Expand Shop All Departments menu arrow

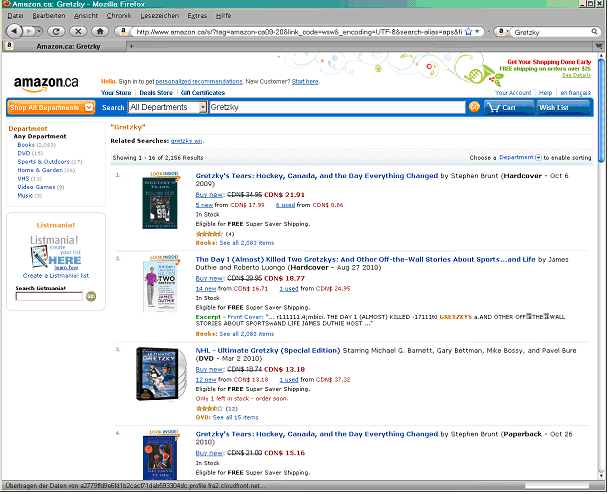click(x=89, y=107)
